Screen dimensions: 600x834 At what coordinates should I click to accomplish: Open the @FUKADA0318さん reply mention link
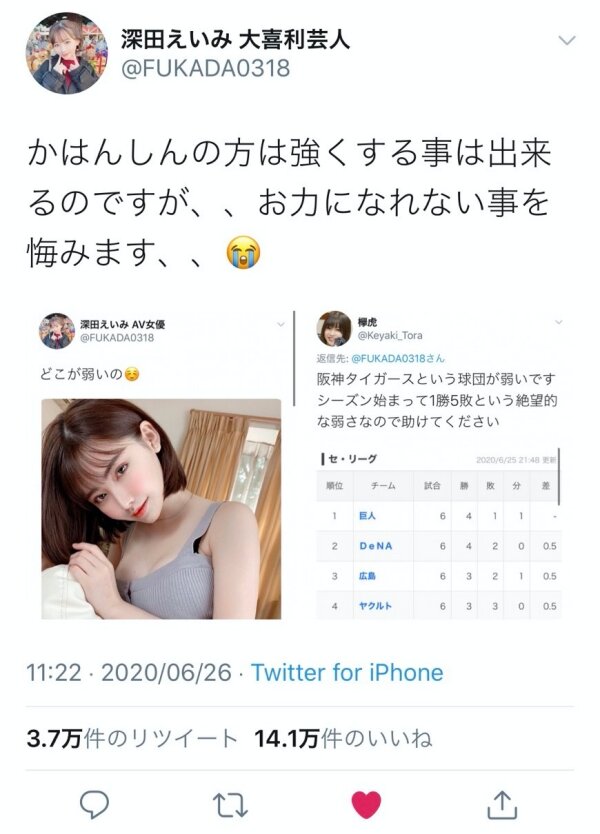pyautogui.click(x=398, y=358)
